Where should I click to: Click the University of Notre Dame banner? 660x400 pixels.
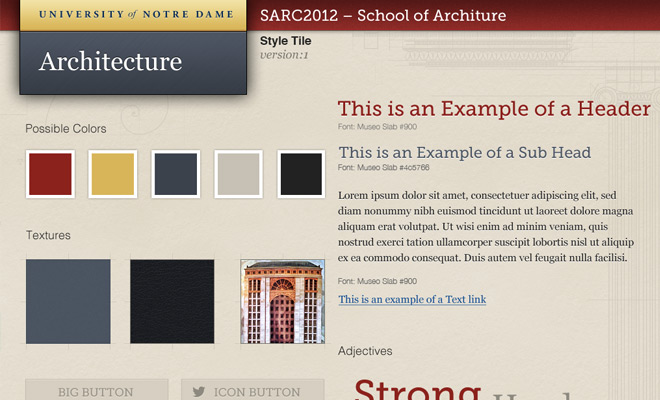(x=133, y=15)
